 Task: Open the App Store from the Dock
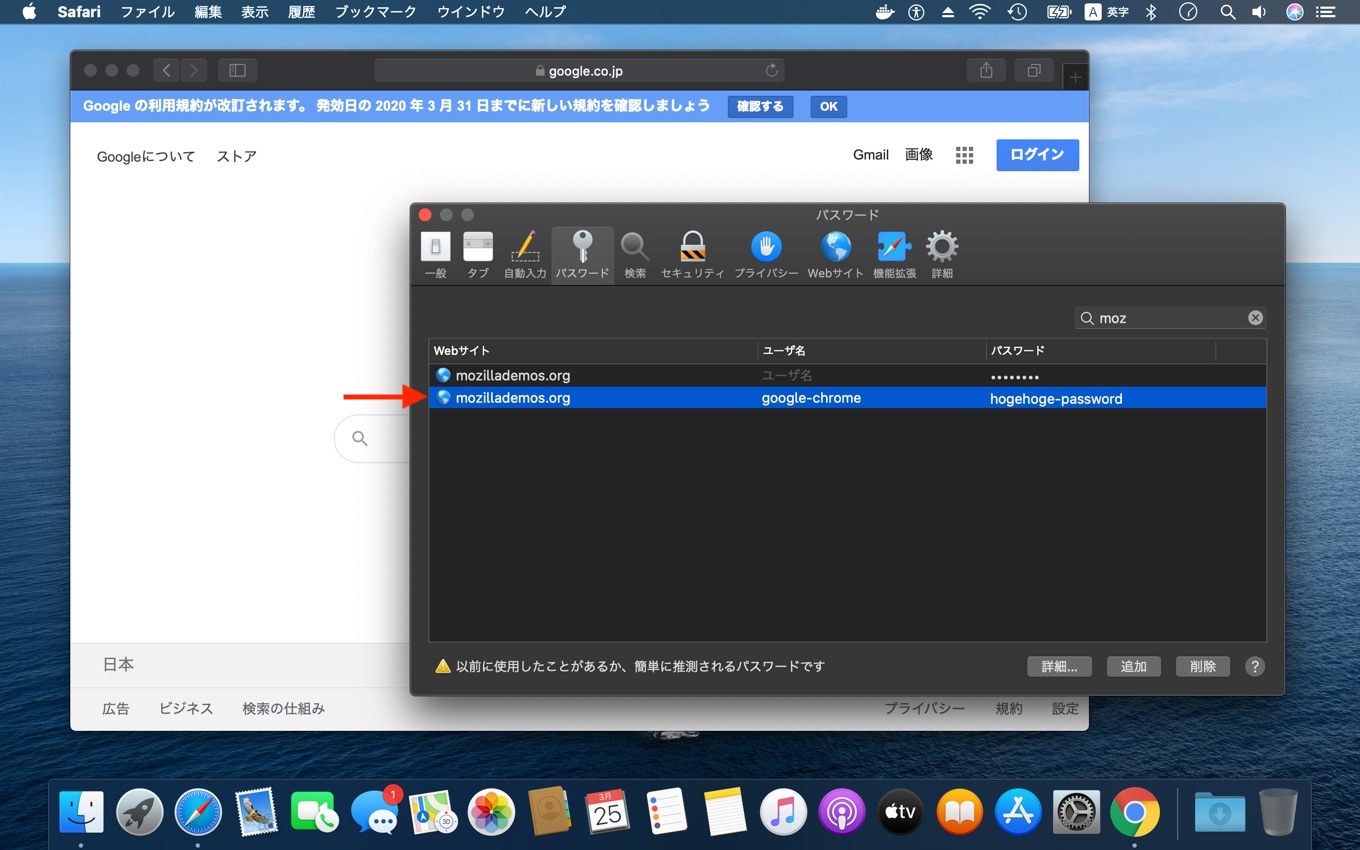point(1018,812)
